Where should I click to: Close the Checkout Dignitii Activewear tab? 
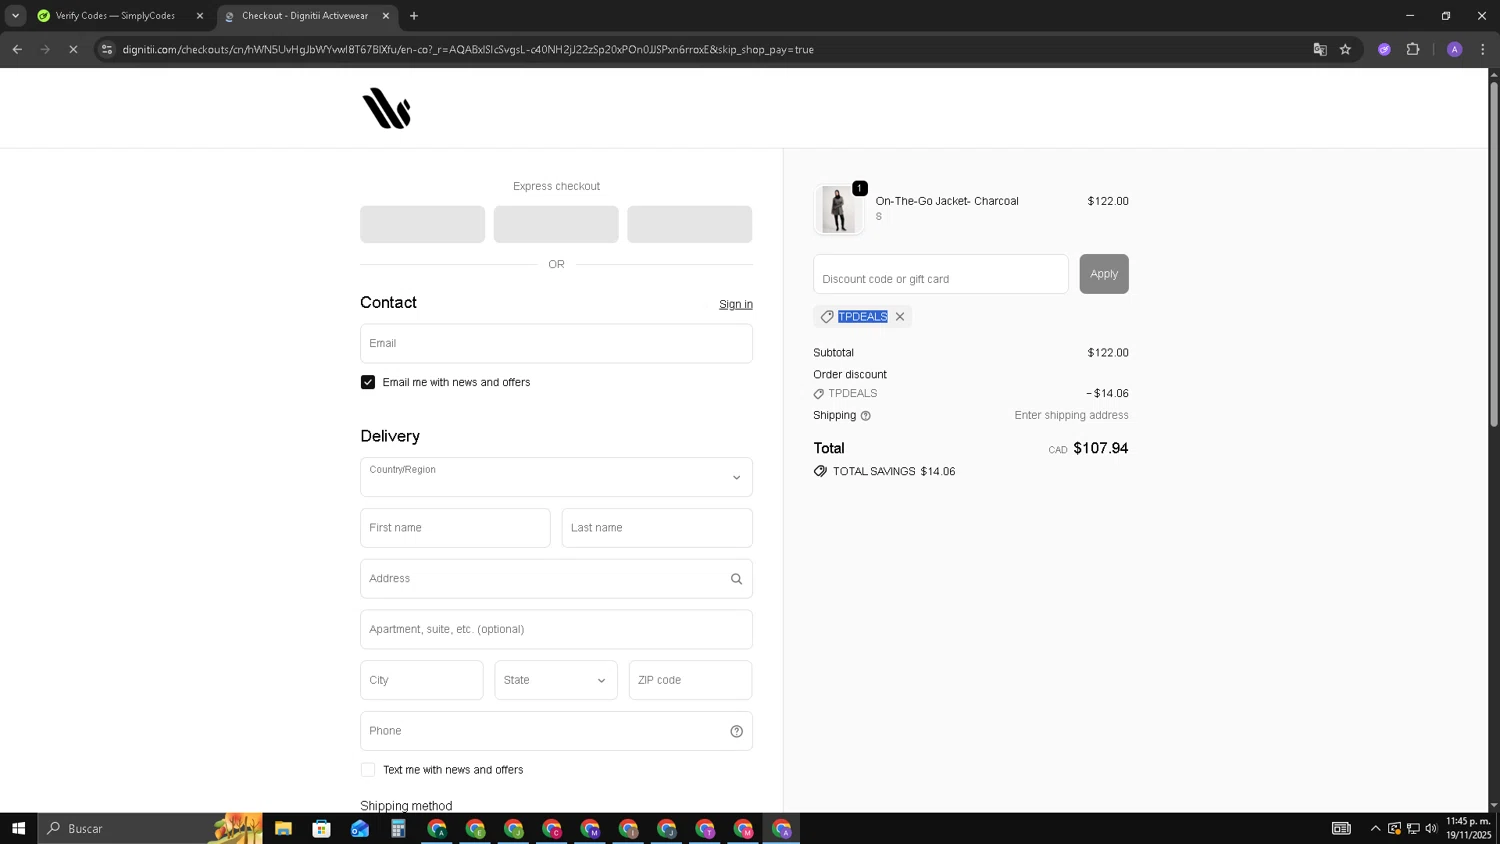pos(386,16)
